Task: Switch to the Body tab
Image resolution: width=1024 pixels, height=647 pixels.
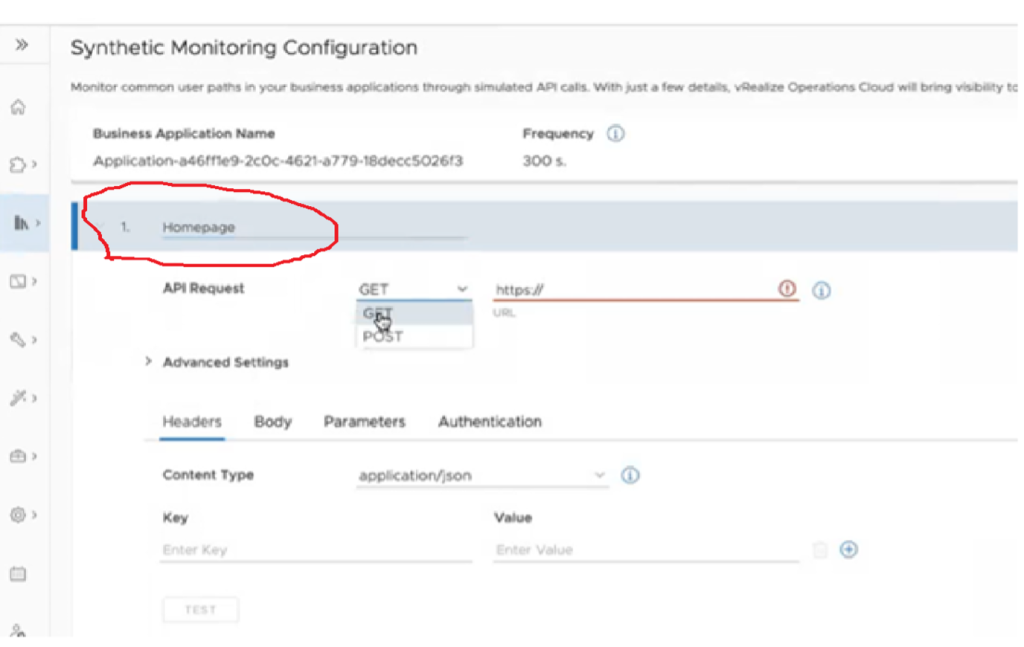Action: (273, 422)
